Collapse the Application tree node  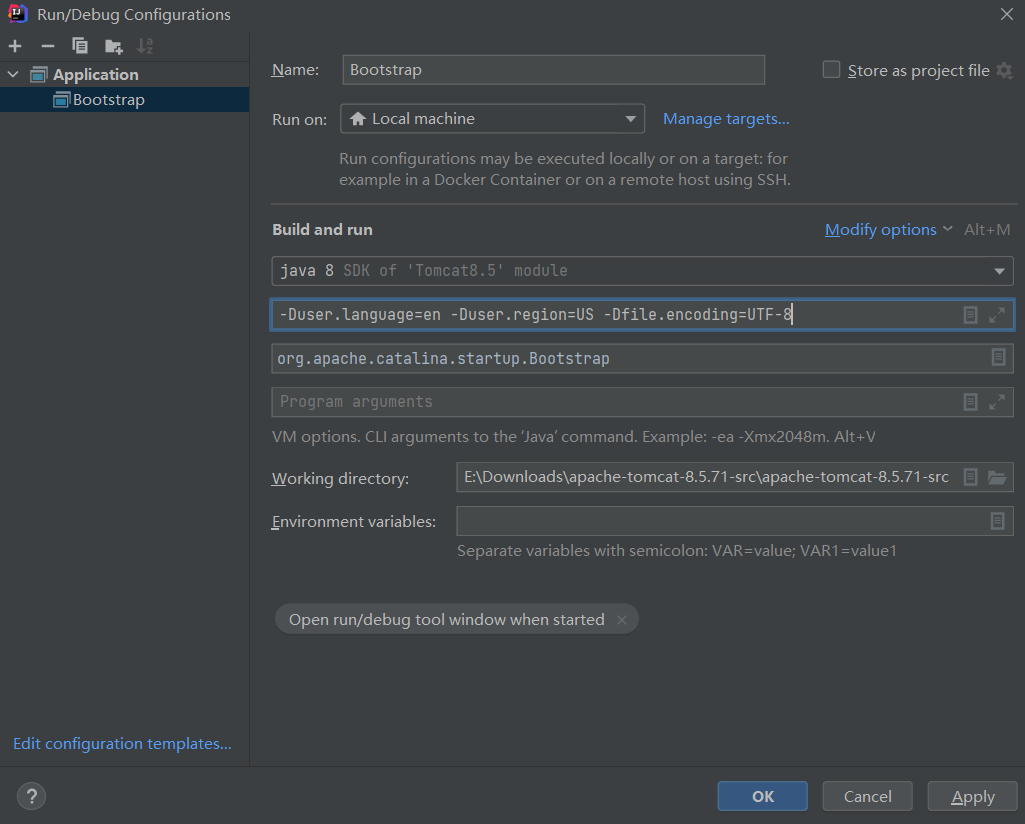click(13, 74)
